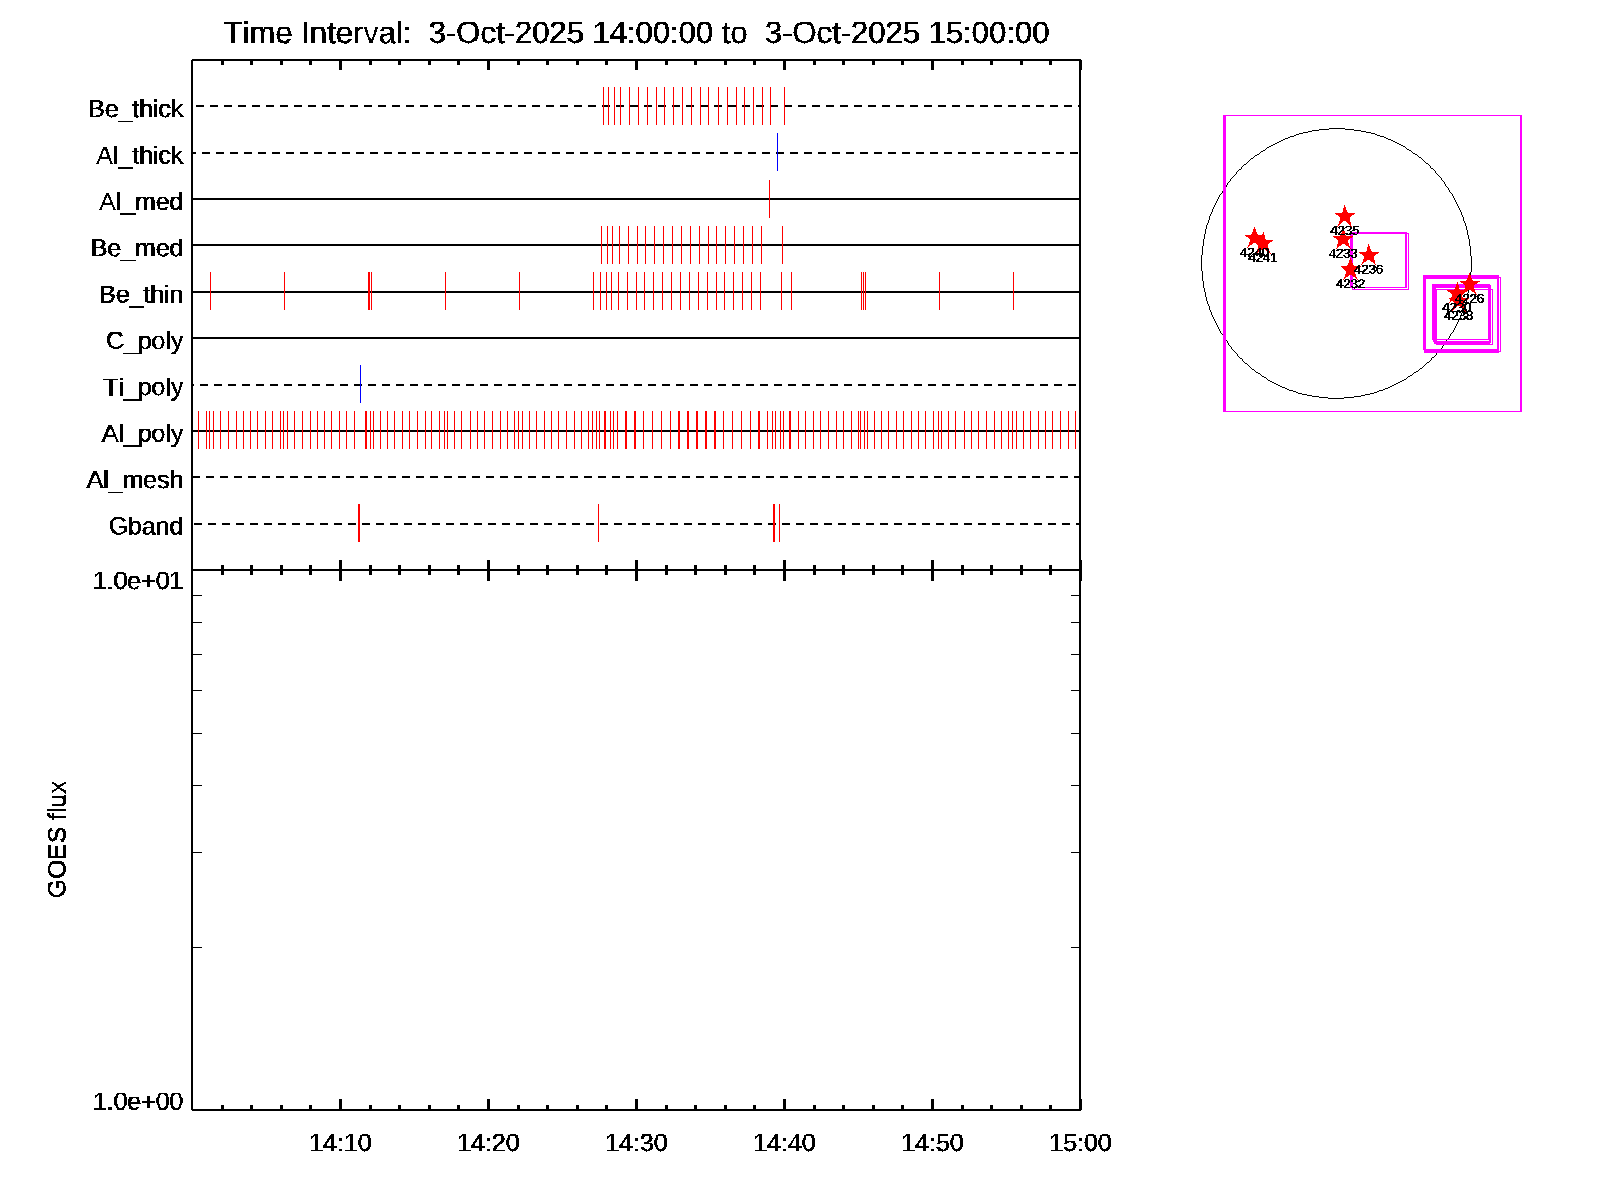Image resolution: width=1600 pixels, height=1200 pixels.
Task: Click the Be_thick filter row label
Action: (136, 108)
